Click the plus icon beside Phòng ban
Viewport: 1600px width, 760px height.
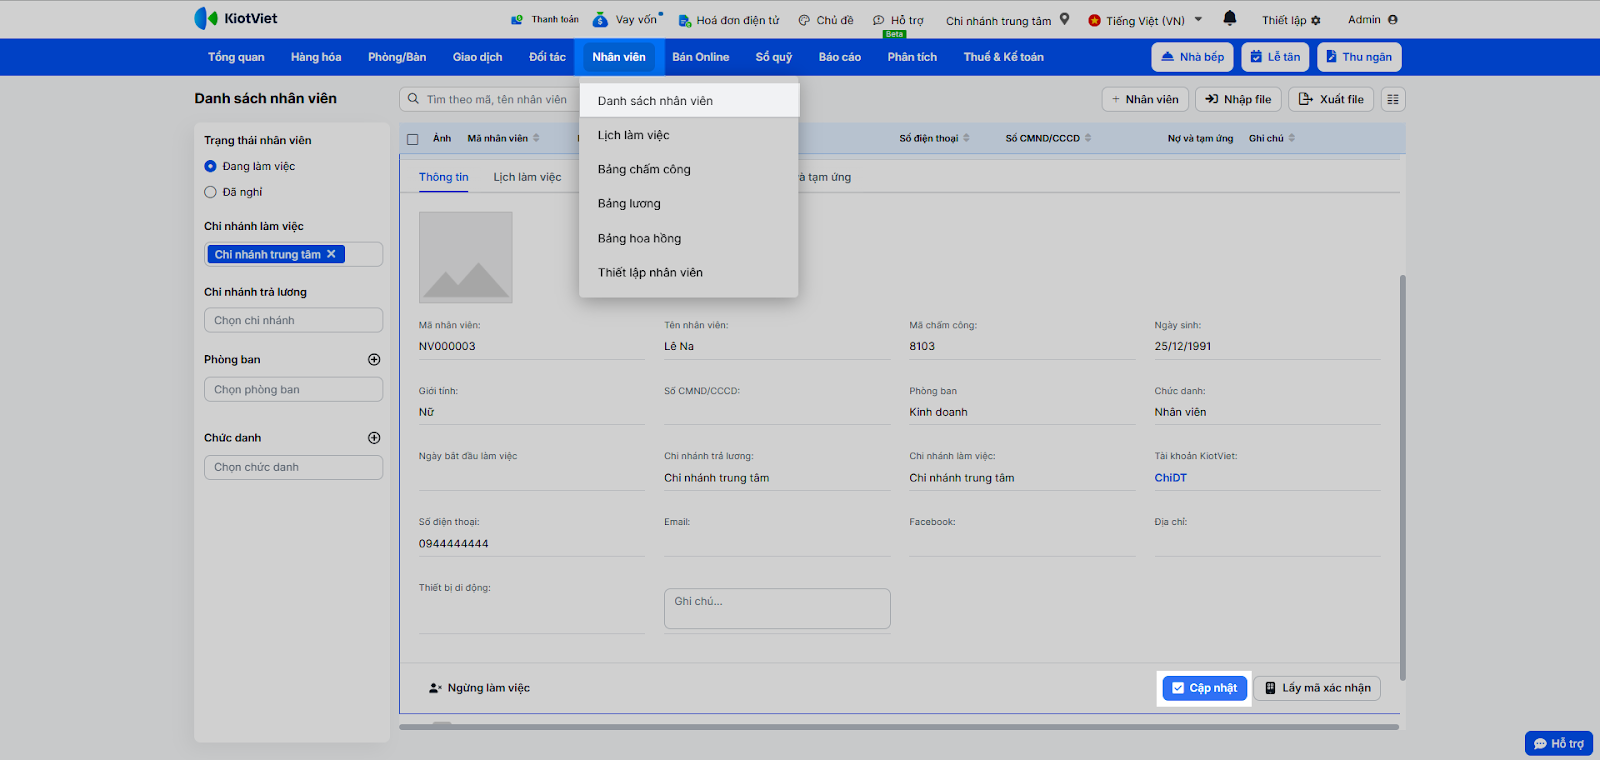pyautogui.click(x=374, y=360)
